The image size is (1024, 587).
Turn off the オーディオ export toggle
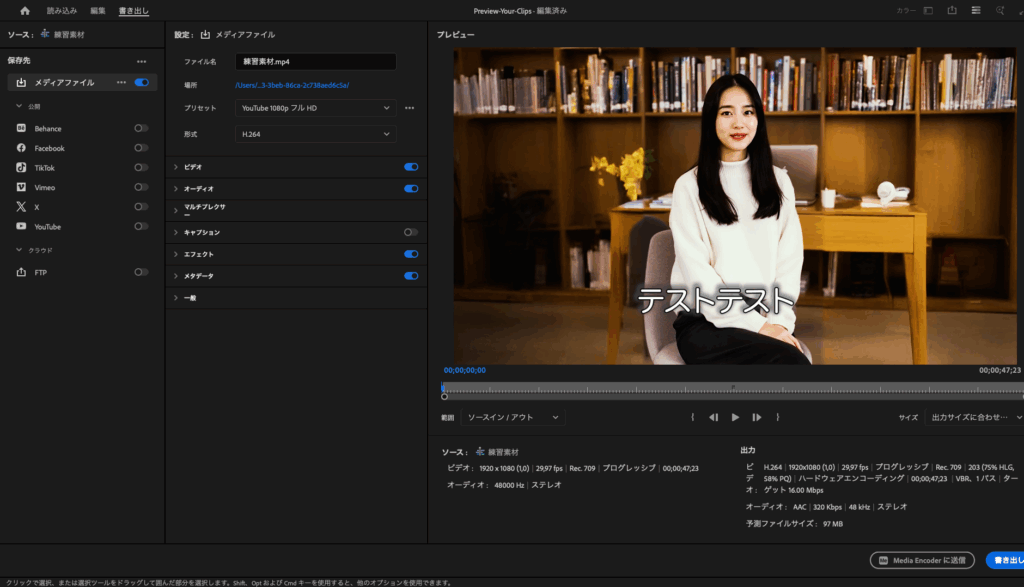coord(411,188)
